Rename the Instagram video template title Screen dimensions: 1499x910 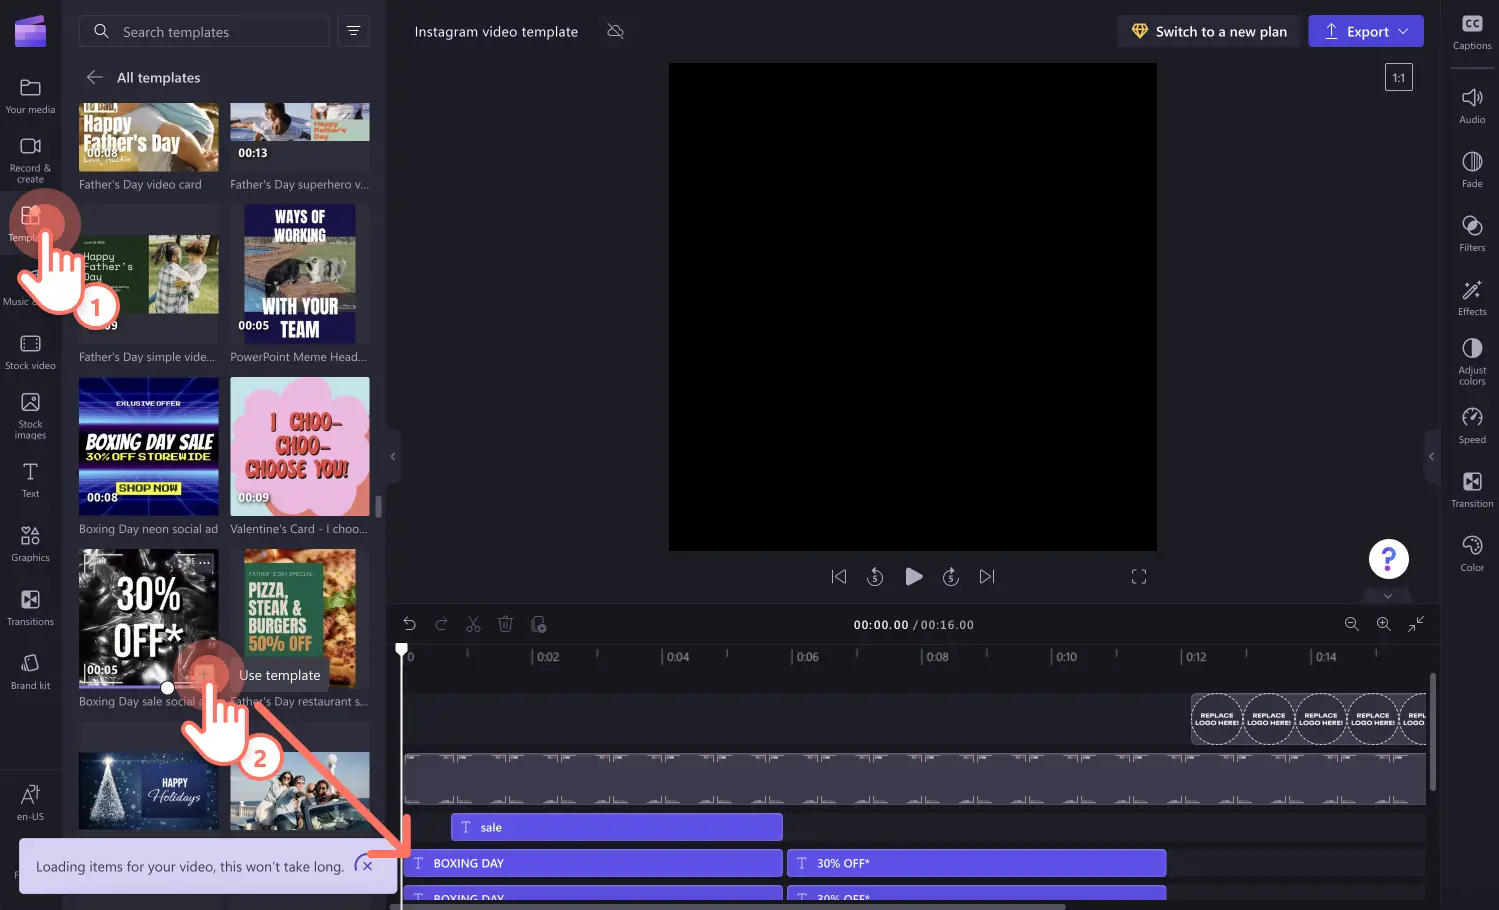496,31
